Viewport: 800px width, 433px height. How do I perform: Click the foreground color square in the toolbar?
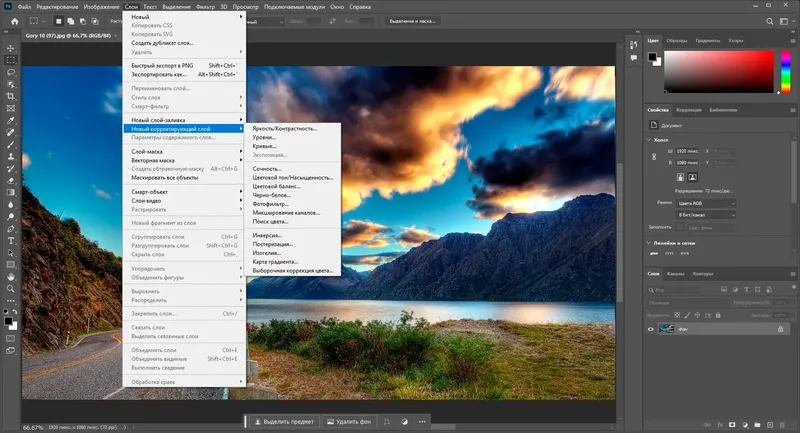click(8, 320)
